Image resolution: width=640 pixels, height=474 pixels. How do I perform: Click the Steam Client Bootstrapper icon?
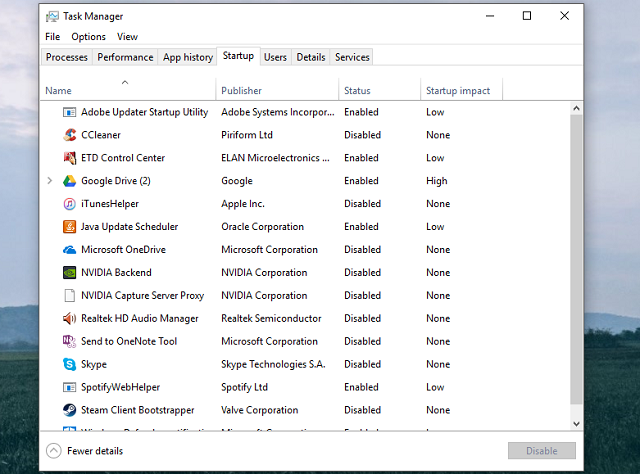pyautogui.click(x=69, y=409)
